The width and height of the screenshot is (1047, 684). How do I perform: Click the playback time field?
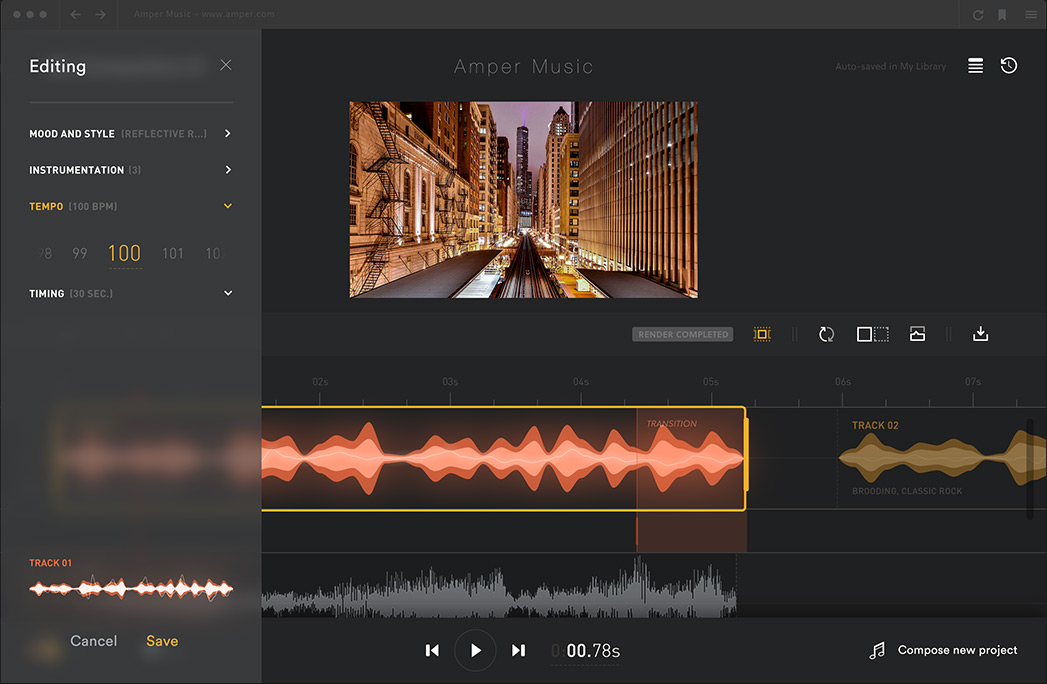(586, 651)
